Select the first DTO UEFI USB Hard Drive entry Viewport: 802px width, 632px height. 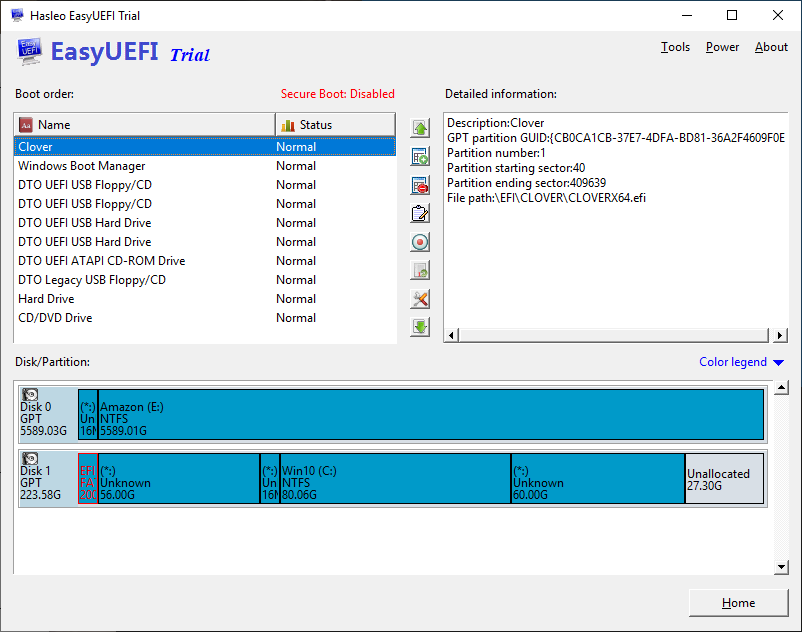coord(205,222)
